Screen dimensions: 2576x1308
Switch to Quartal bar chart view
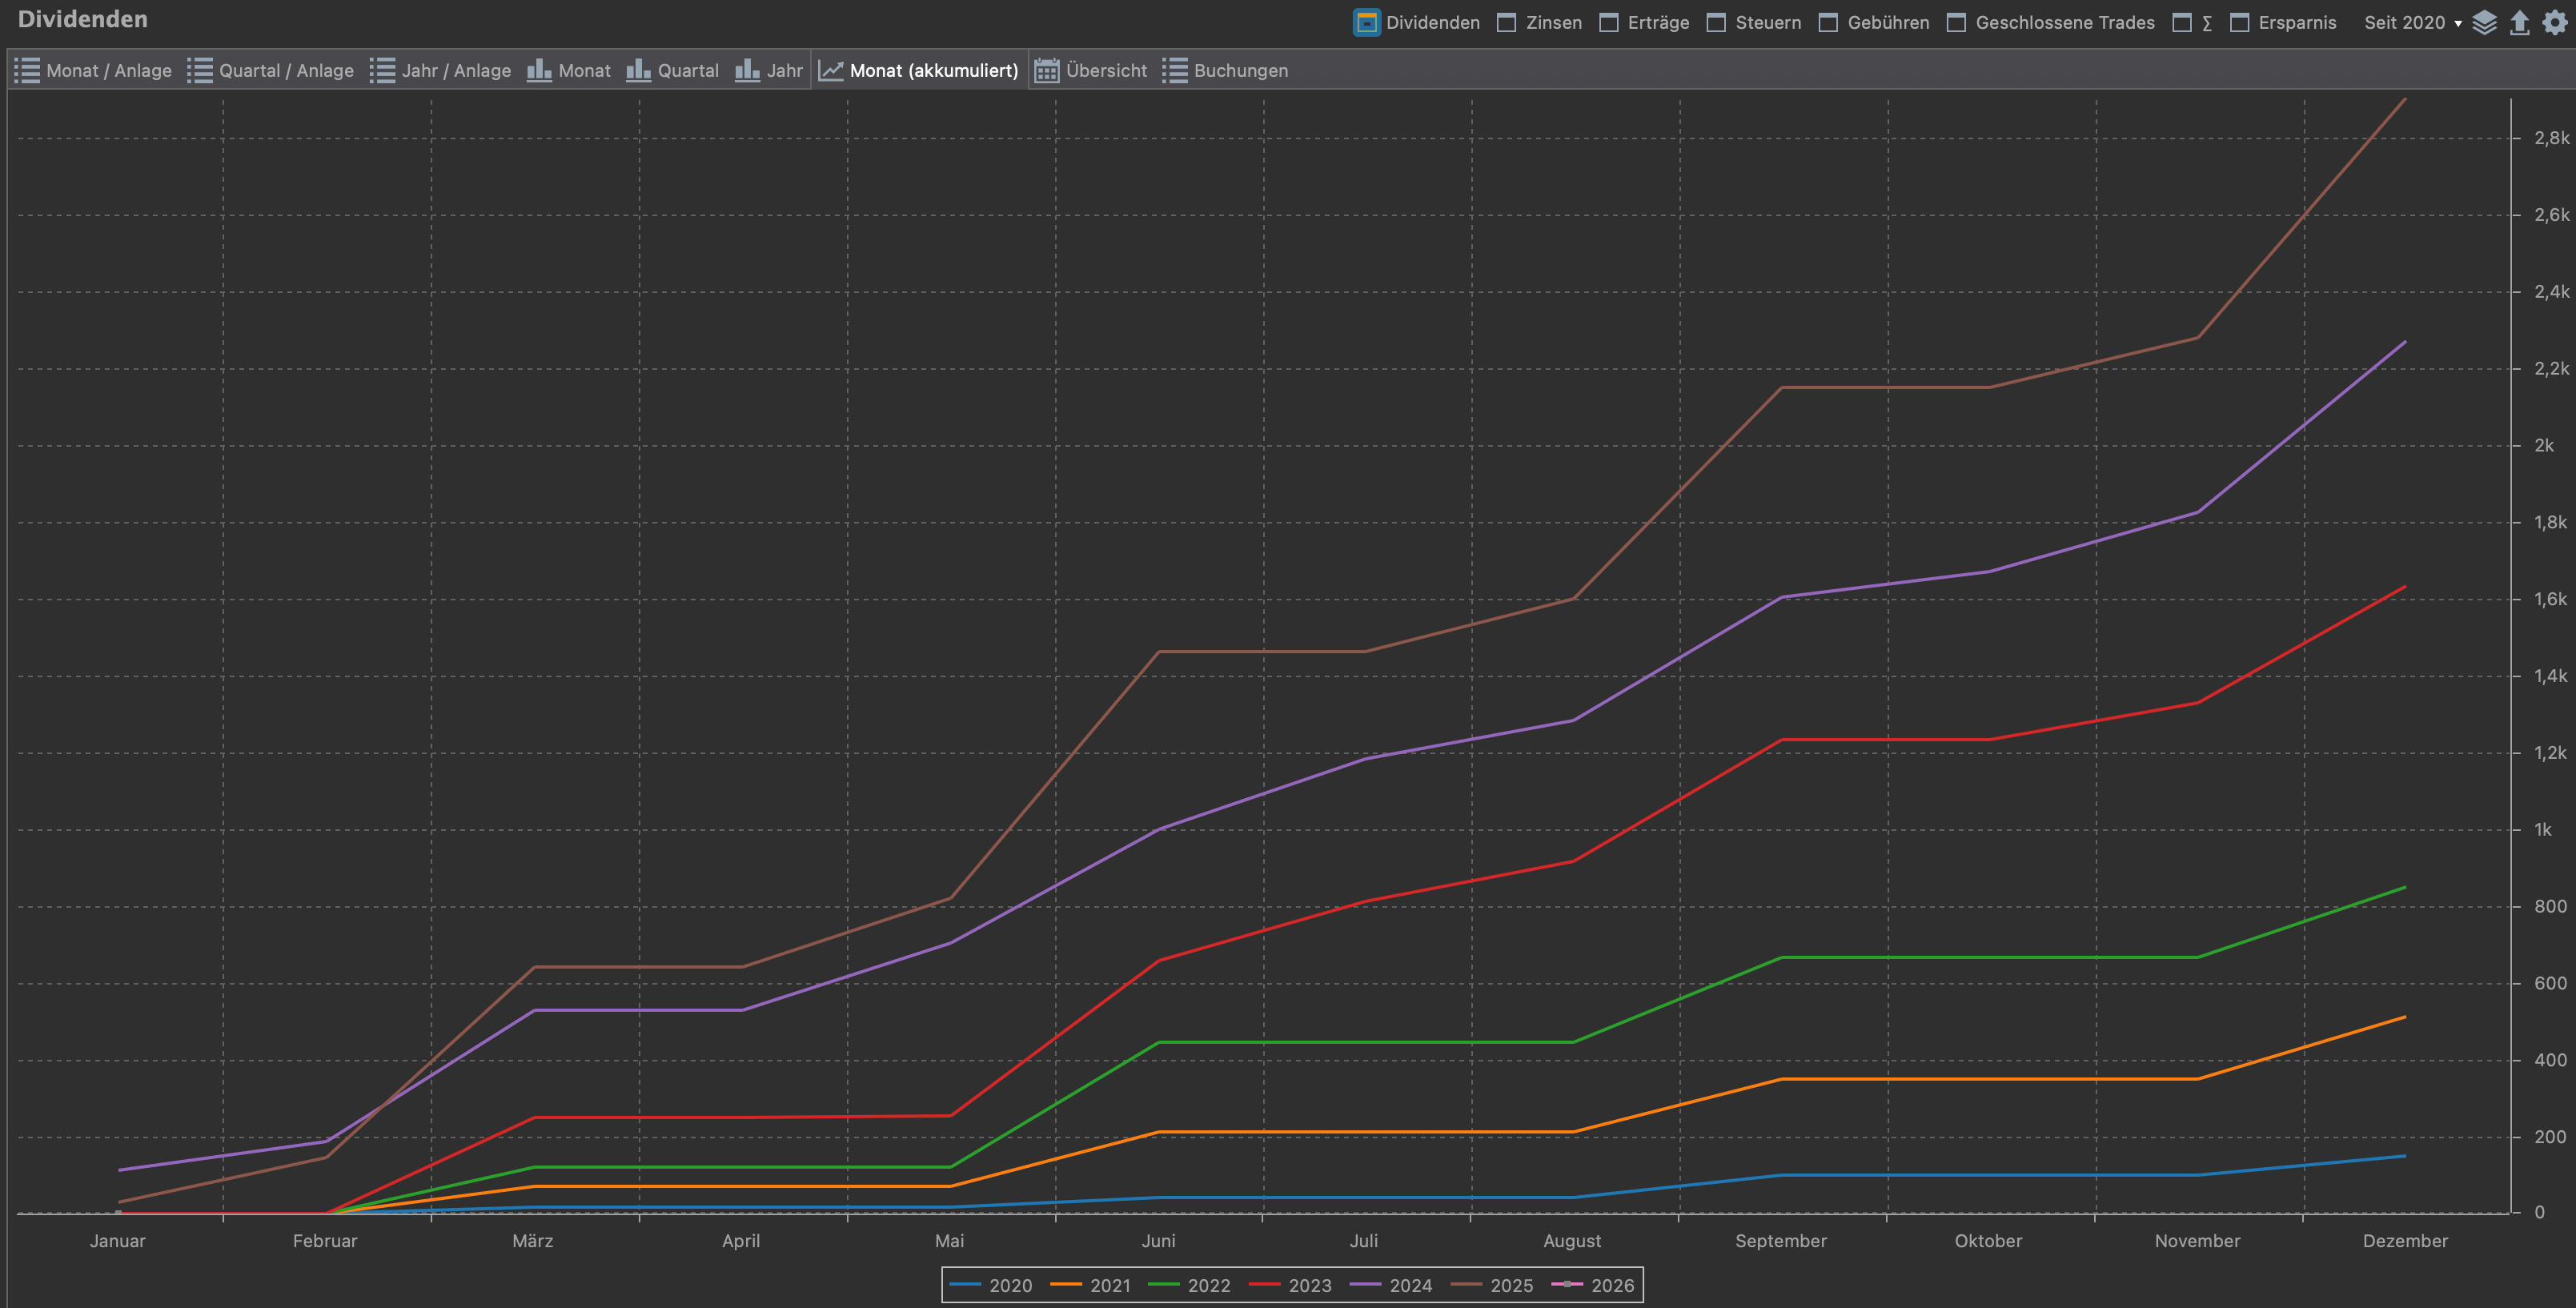pyautogui.click(x=672, y=70)
